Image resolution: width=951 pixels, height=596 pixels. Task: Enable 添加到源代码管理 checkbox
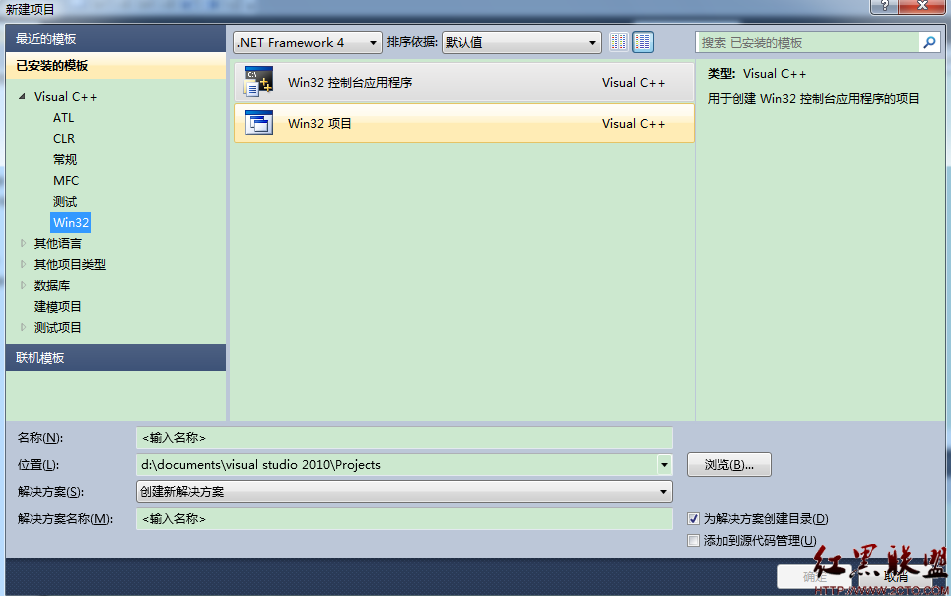coord(693,540)
